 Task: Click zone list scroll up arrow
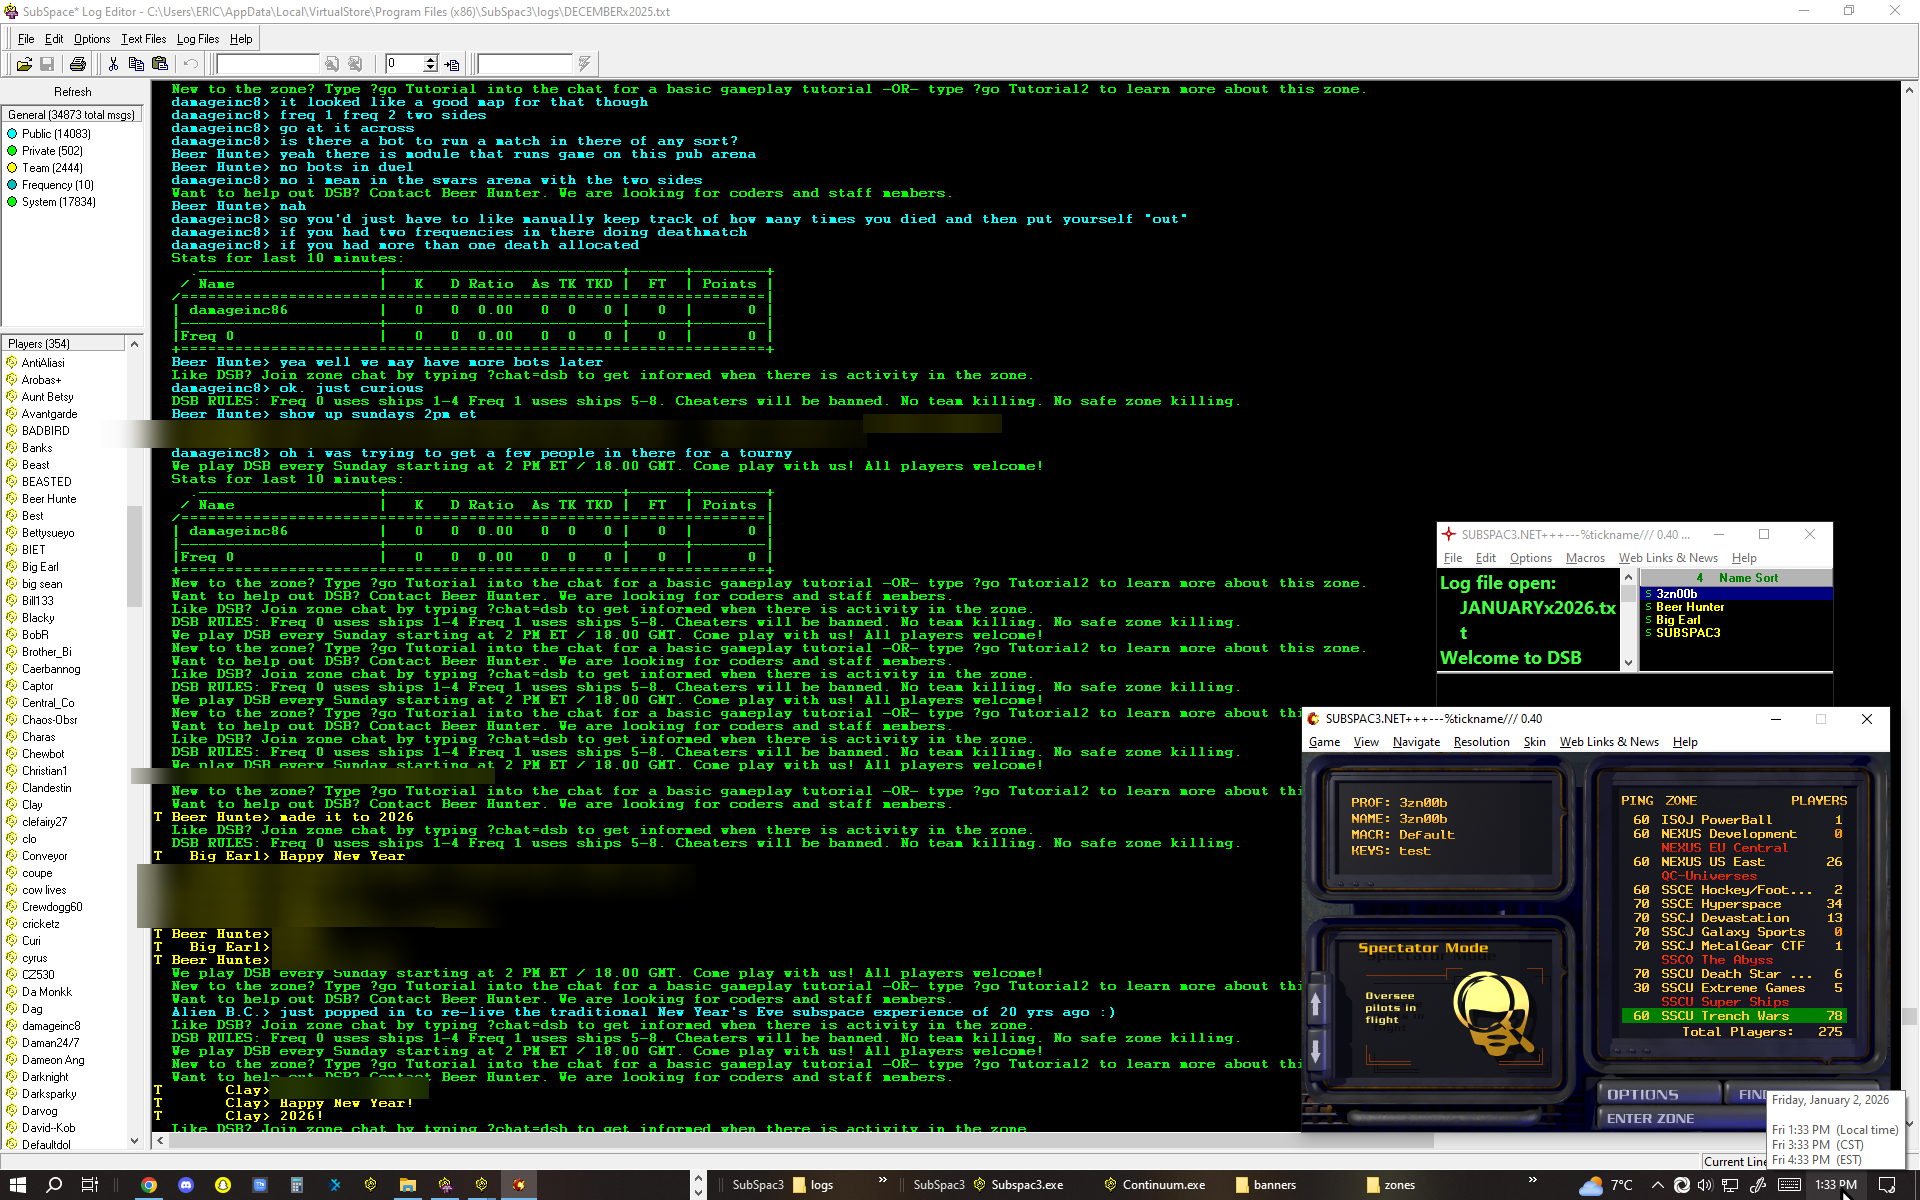point(1315,1003)
